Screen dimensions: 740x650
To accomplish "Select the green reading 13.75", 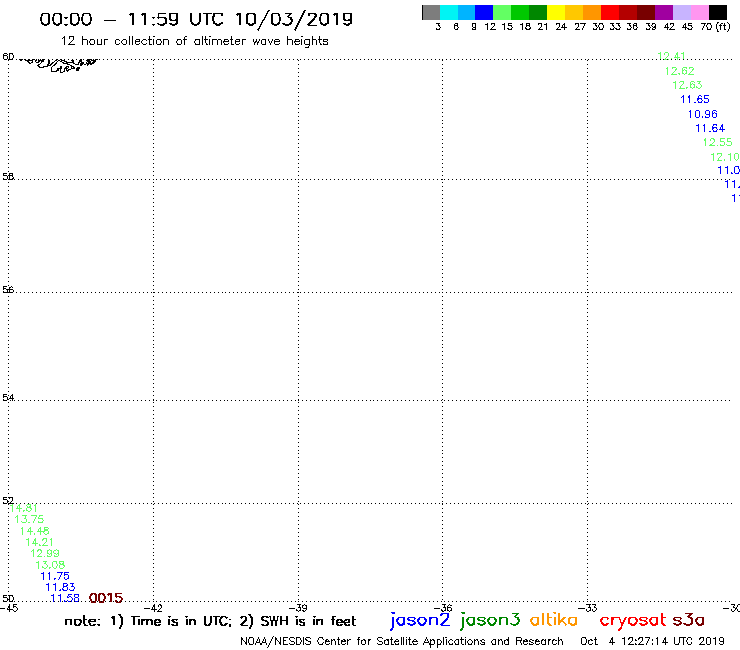I will (29, 519).
